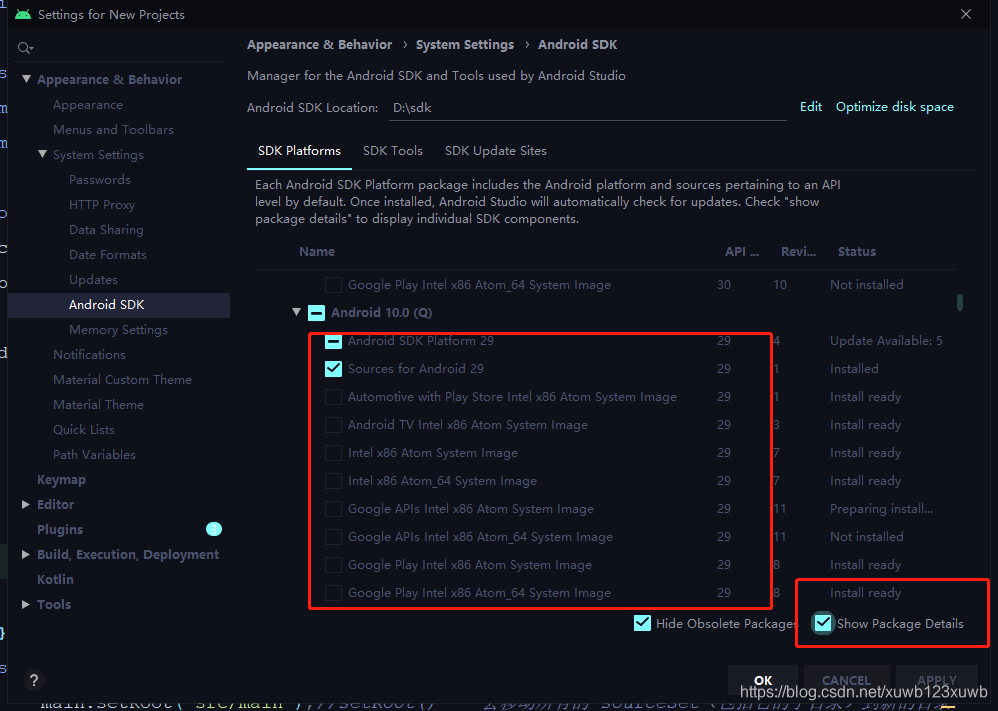Image resolution: width=998 pixels, height=711 pixels.
Task: Click 'Preparing install...' status text
Action: [881, 509]
